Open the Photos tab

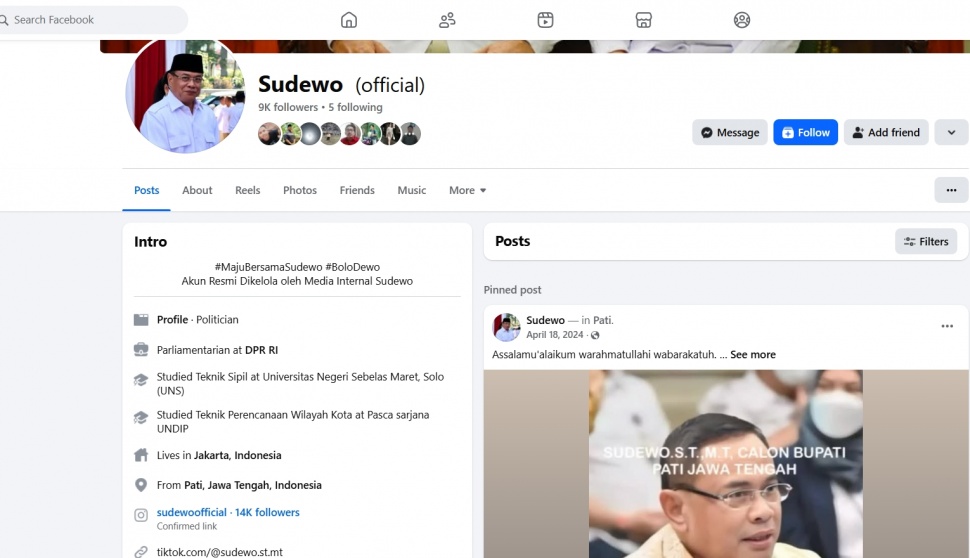coord(299,191)
